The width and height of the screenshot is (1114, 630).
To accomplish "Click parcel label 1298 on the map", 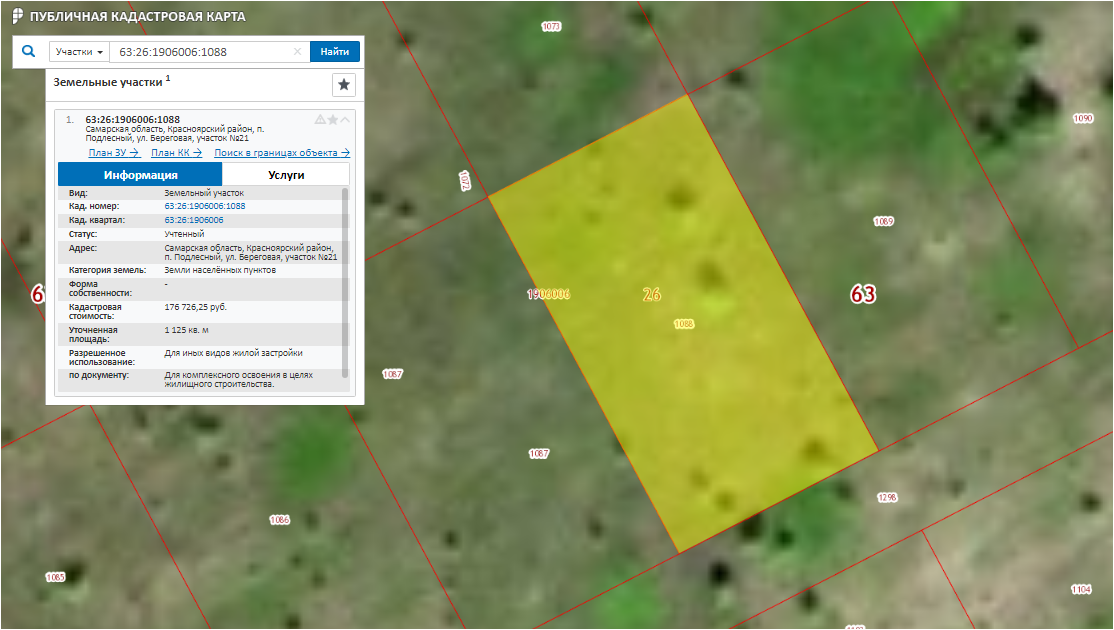I will coord(887,498).
